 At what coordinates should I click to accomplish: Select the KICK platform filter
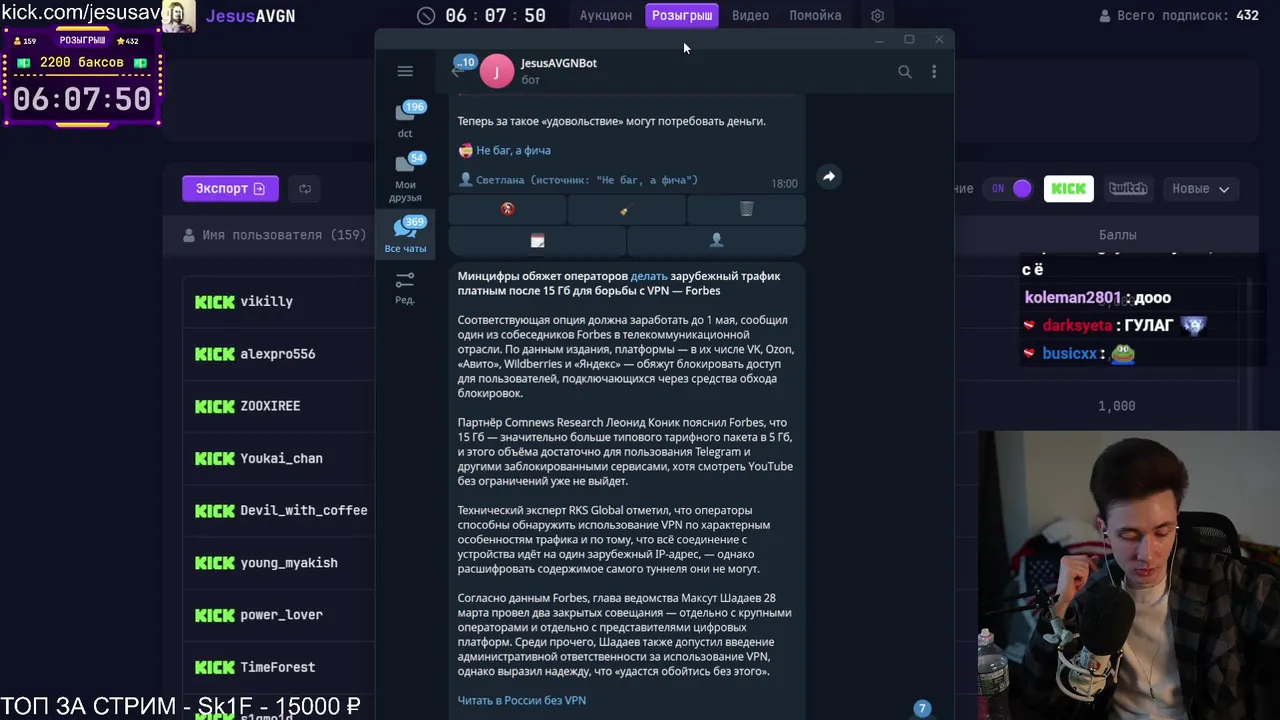[x=1068, y=188]
